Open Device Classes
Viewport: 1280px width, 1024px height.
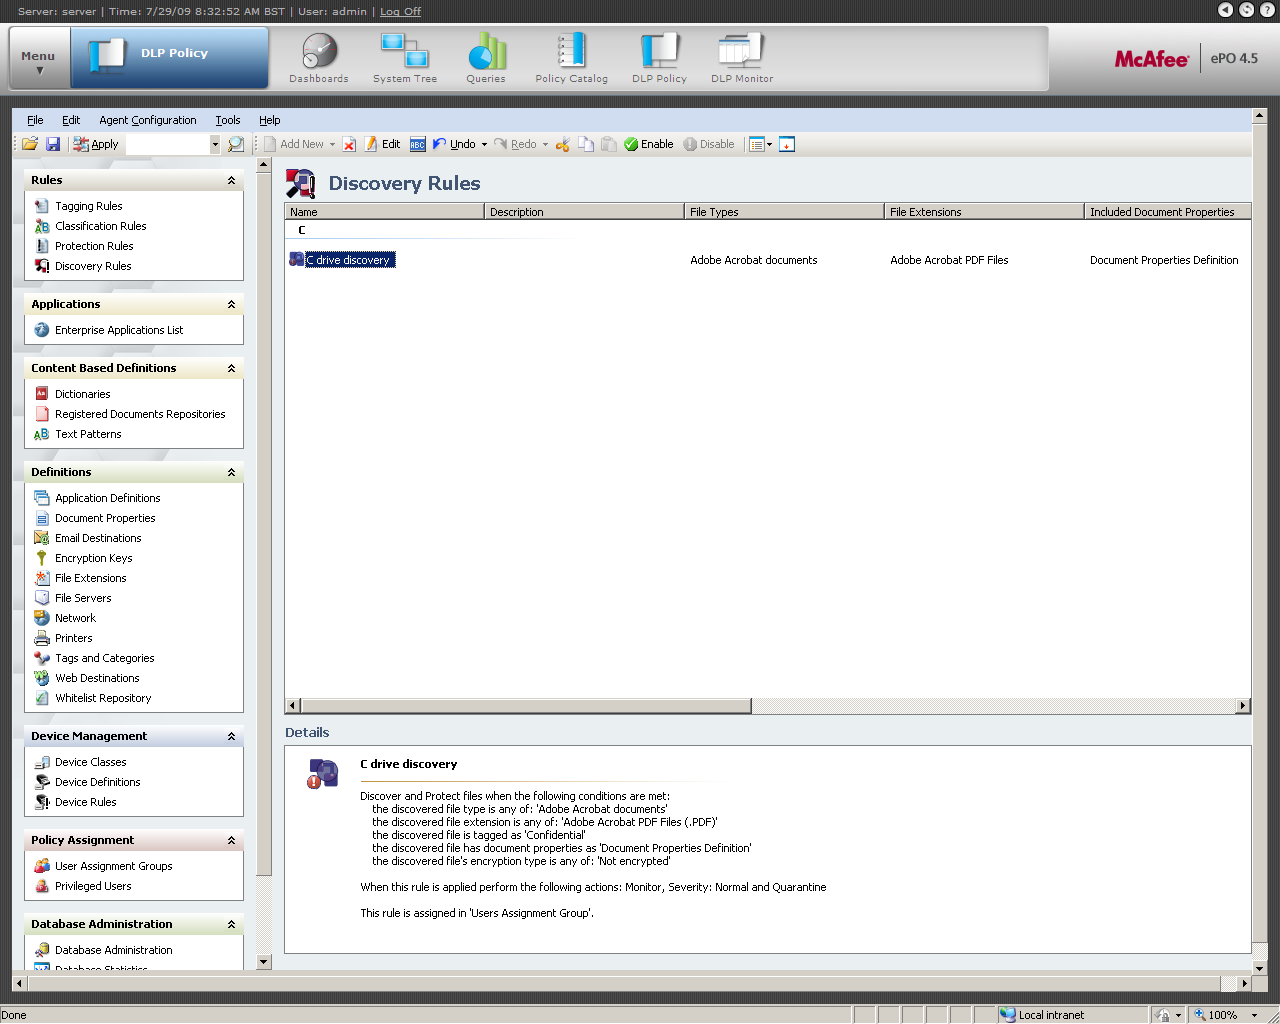point(90,762)
